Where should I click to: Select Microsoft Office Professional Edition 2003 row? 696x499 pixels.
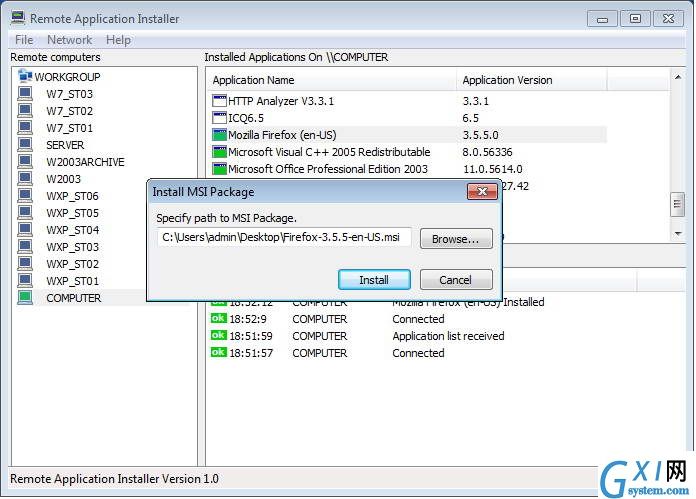[408, 169]
